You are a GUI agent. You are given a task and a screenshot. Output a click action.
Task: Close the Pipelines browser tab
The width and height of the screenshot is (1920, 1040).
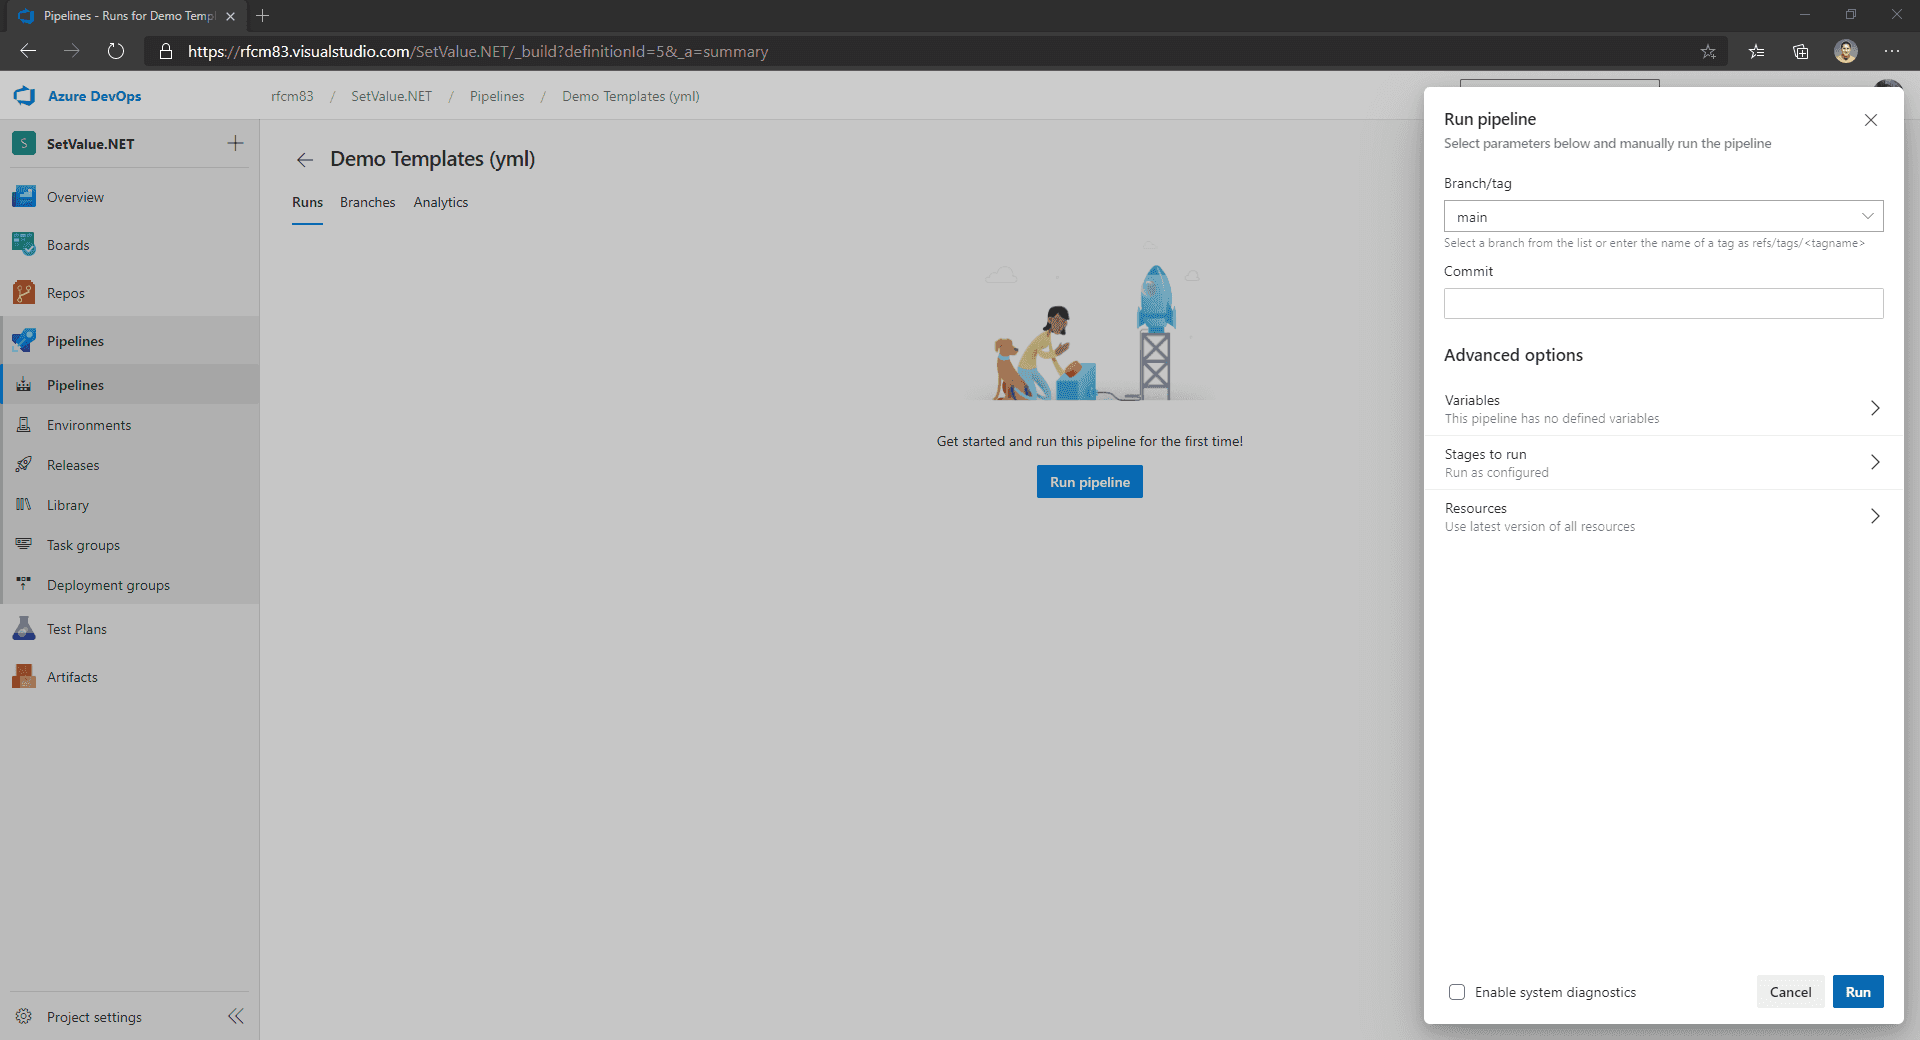pos(231,16)
